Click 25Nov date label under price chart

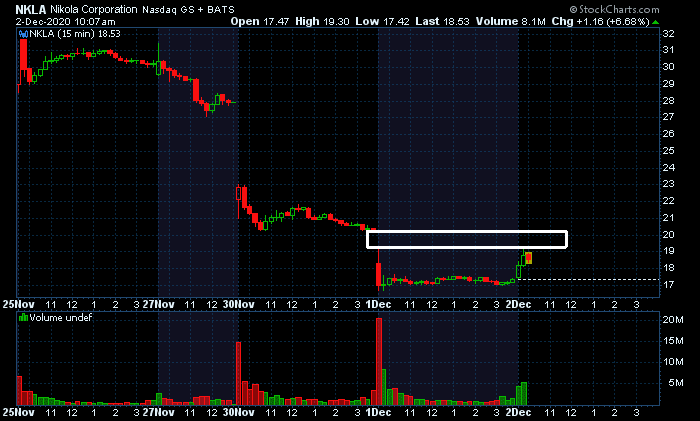point(18,304)
